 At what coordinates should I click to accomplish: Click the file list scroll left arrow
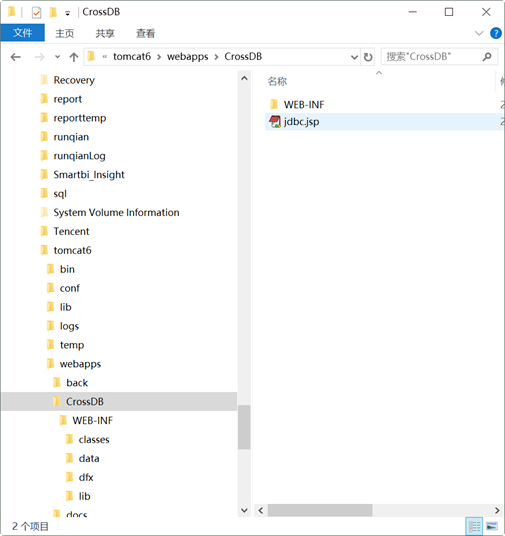(261, 510)
